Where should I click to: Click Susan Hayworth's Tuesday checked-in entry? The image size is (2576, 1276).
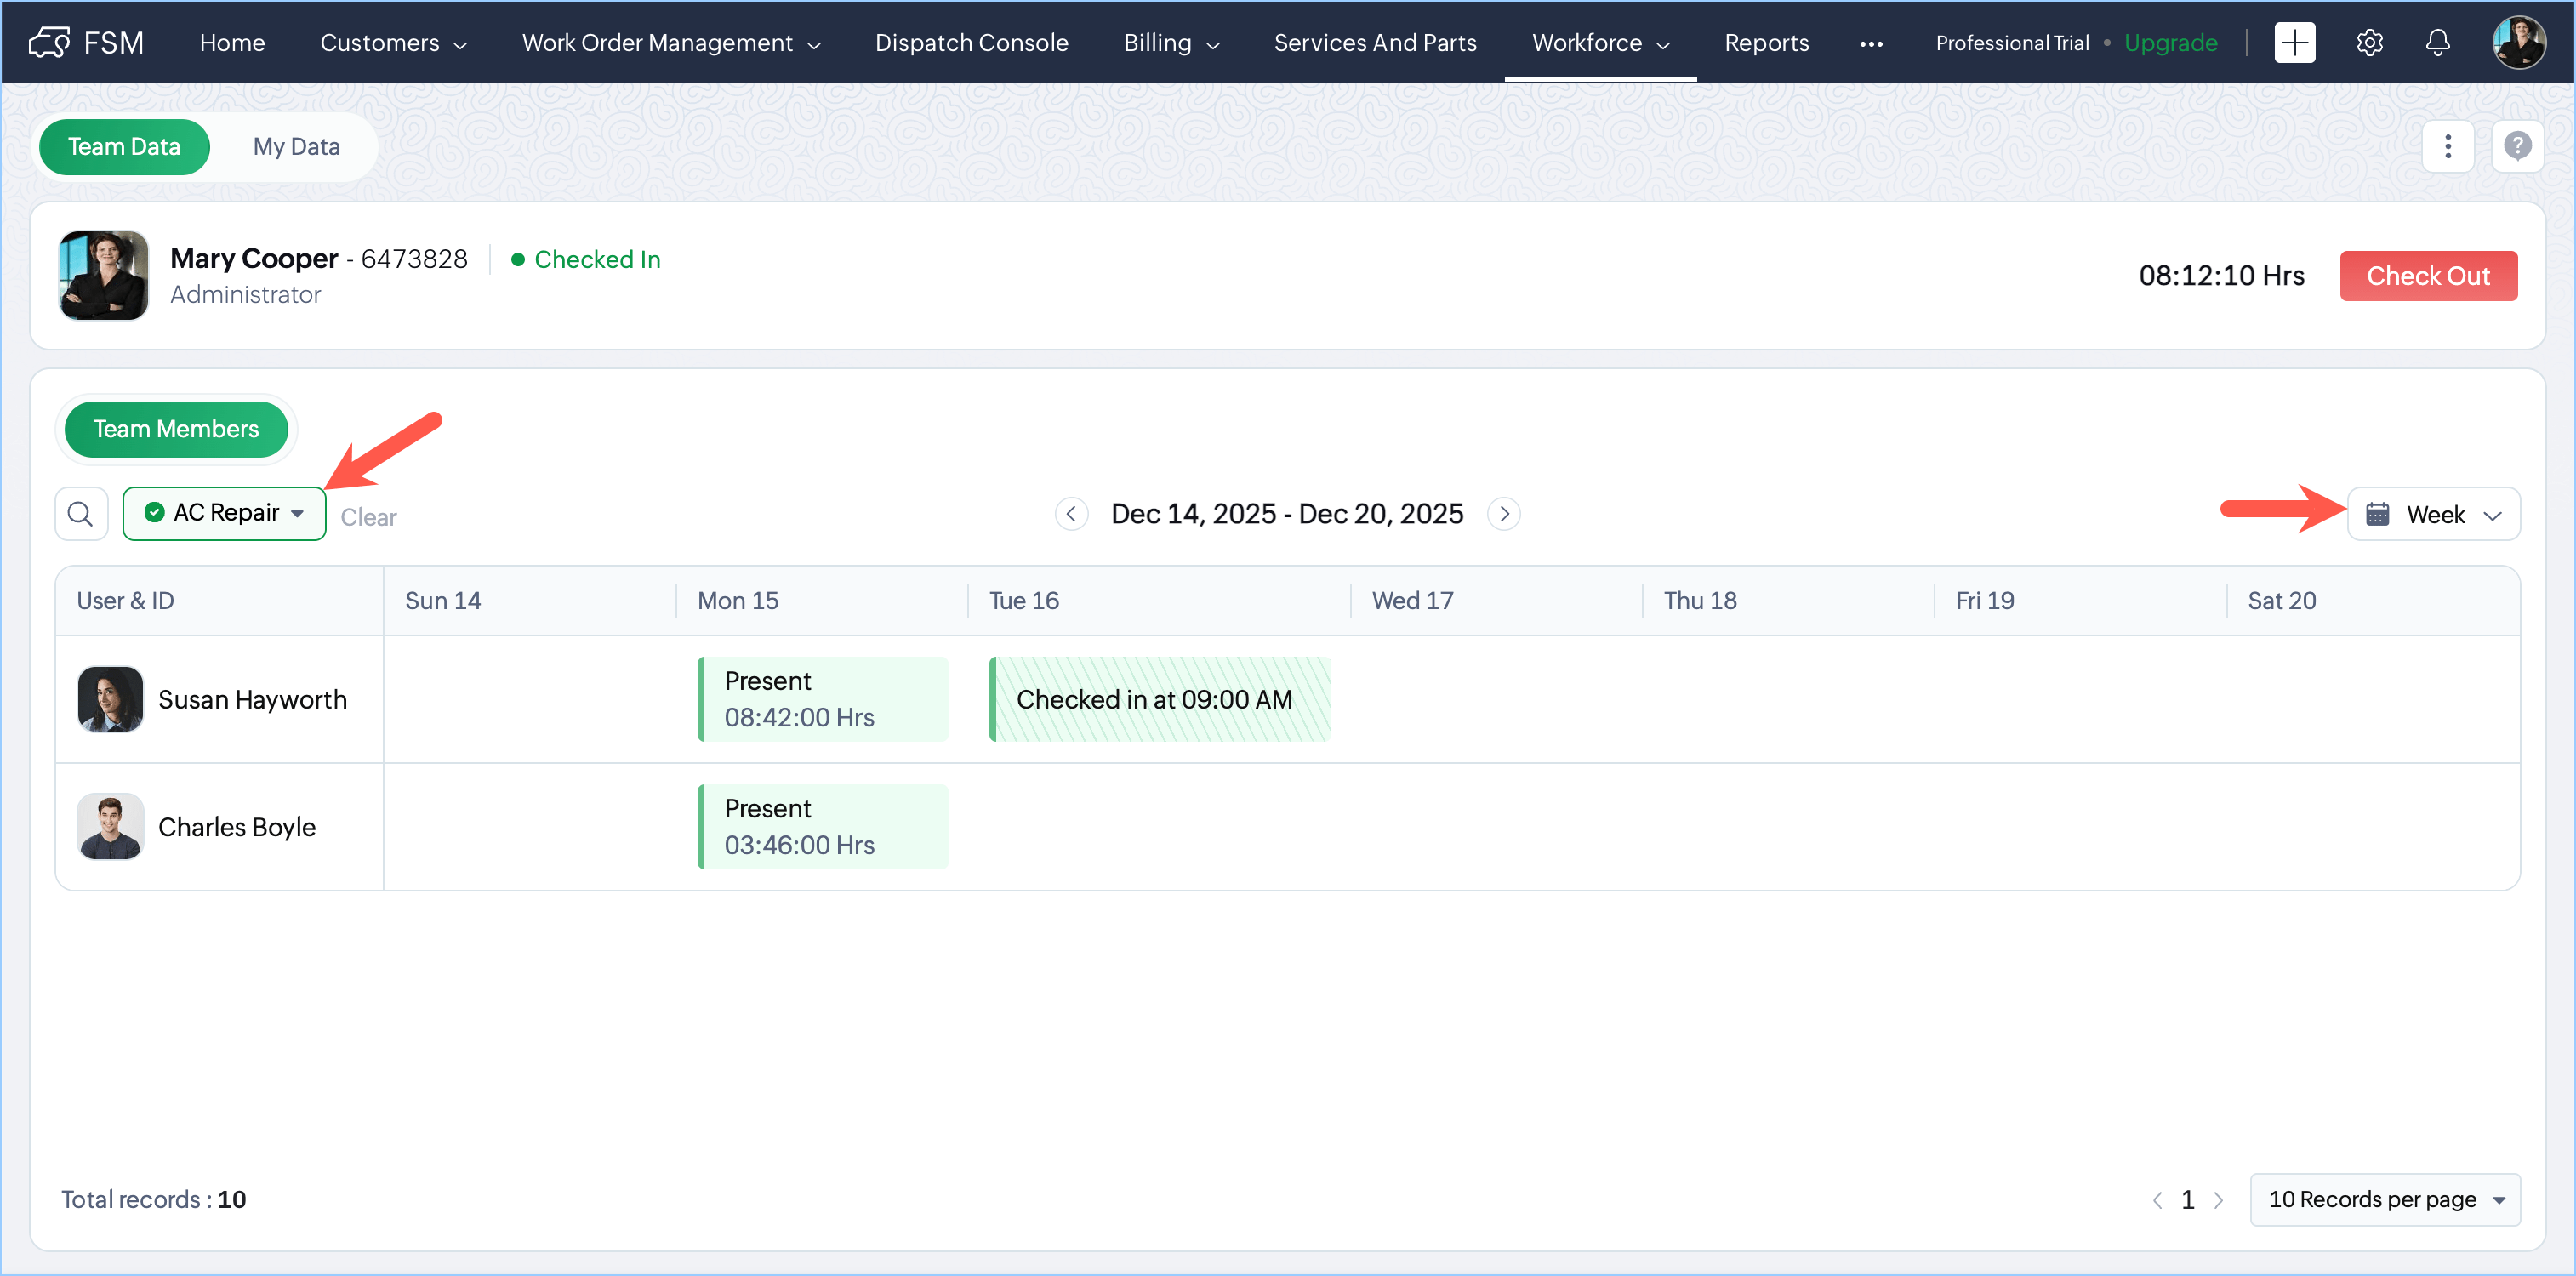pos(1159,699)
